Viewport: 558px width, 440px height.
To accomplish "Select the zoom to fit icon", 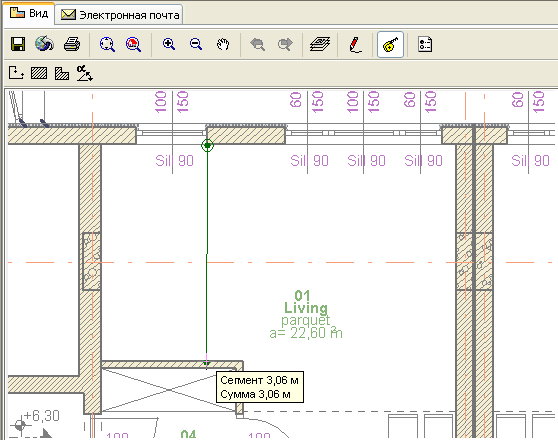I will (x=107, y=44).
